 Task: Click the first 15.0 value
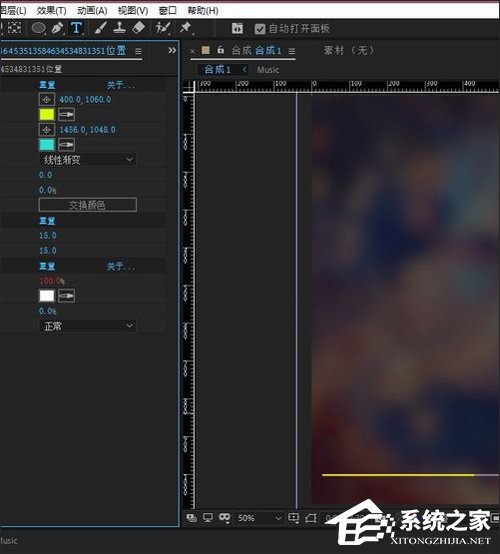[x=48, y=235]
